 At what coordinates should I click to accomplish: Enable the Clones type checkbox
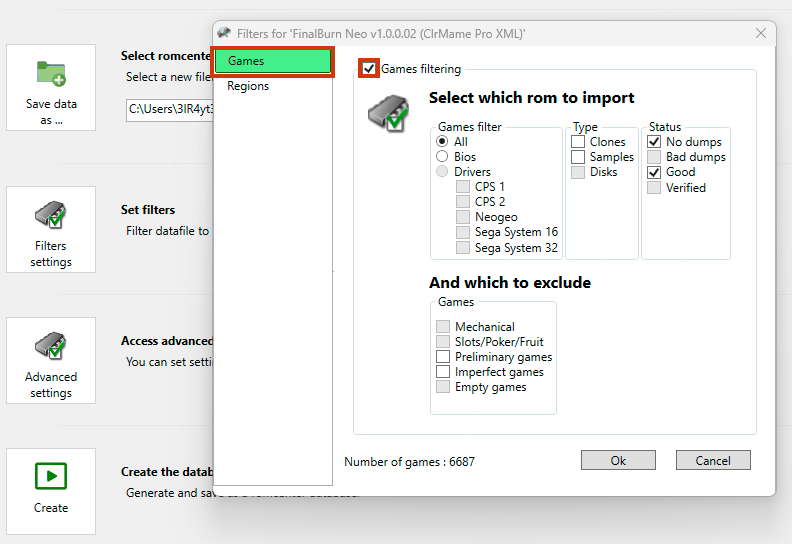click(x=578, y=142)
